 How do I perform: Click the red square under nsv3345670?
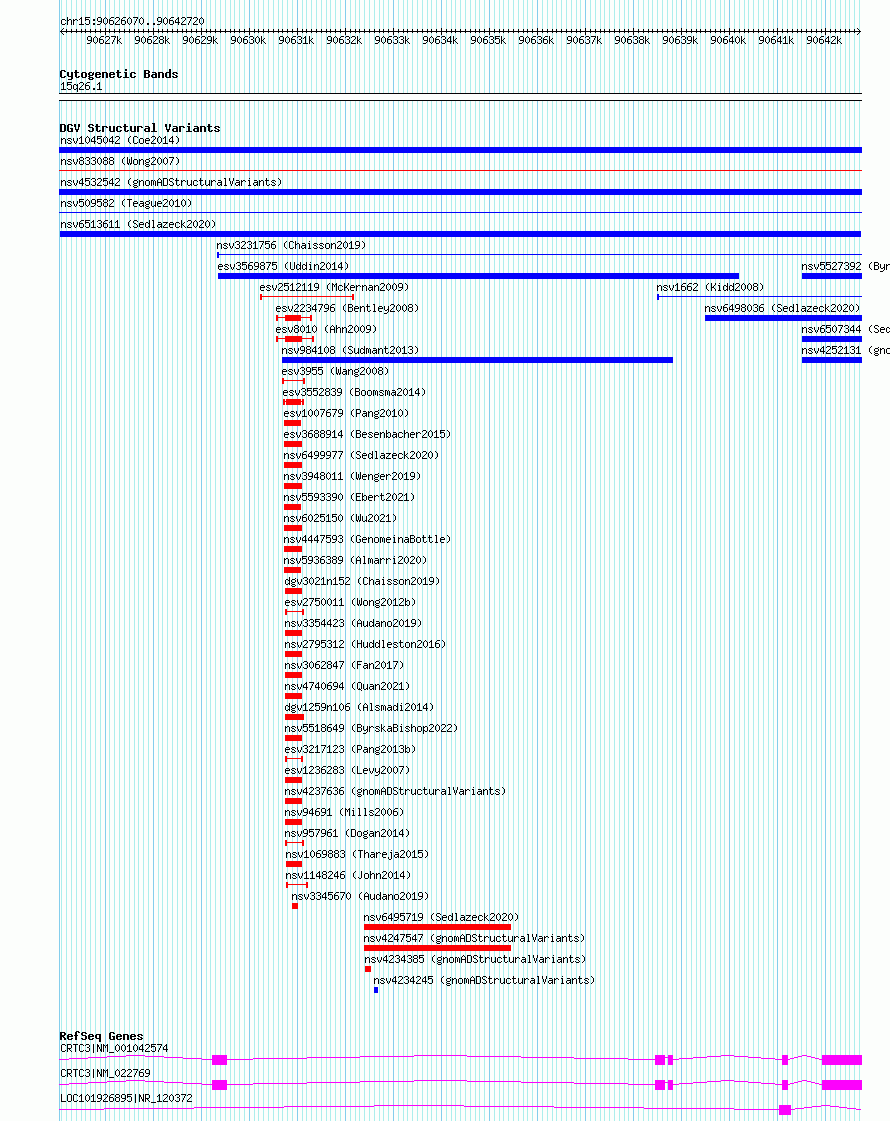click(295, 907)
